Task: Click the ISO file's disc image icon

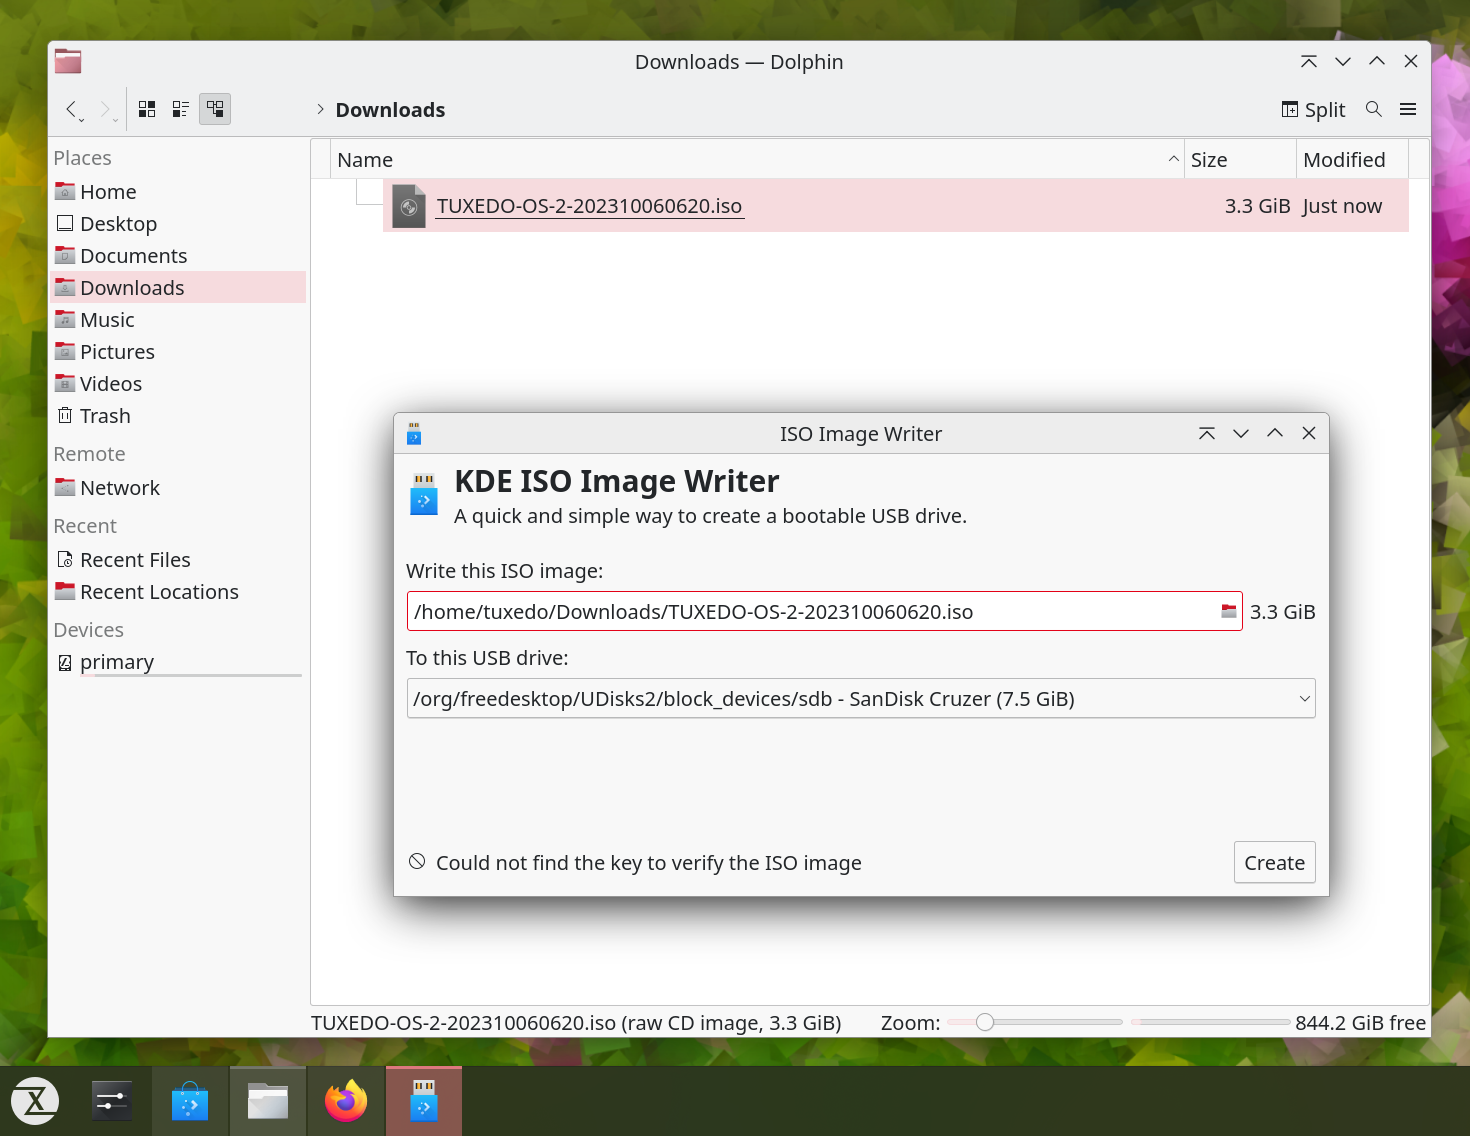Action: click(x=408, y=206)
